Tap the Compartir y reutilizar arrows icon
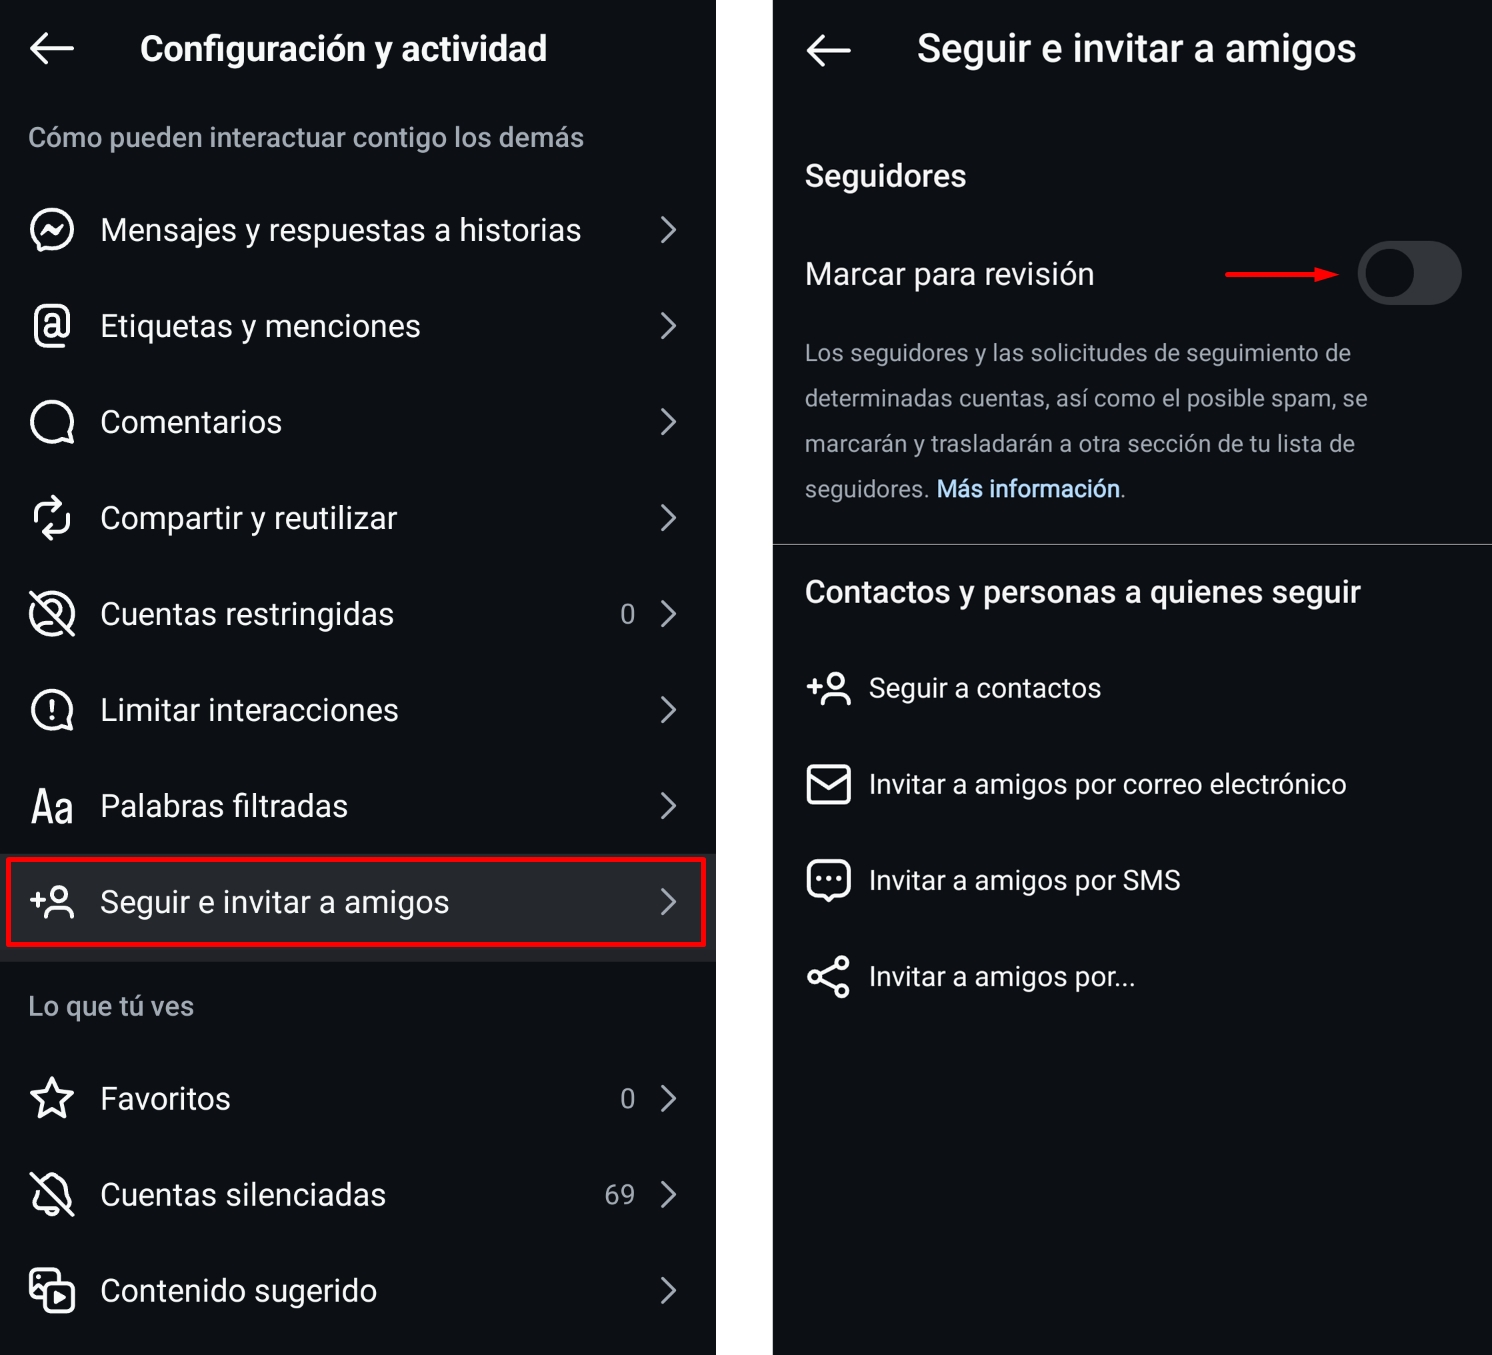Screen dimensions: 1492x1355 [x=52, y=518]
